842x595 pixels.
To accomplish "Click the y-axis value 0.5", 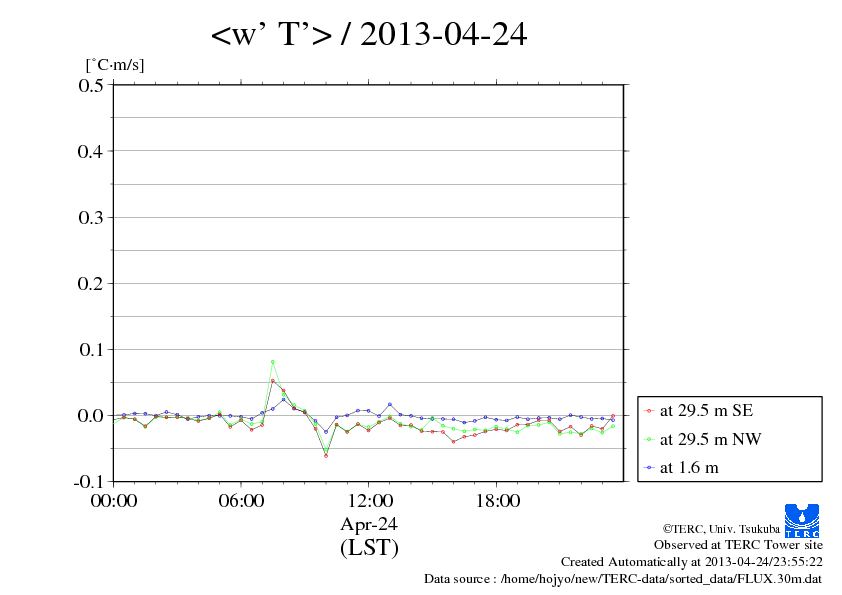I will point(91,85).
